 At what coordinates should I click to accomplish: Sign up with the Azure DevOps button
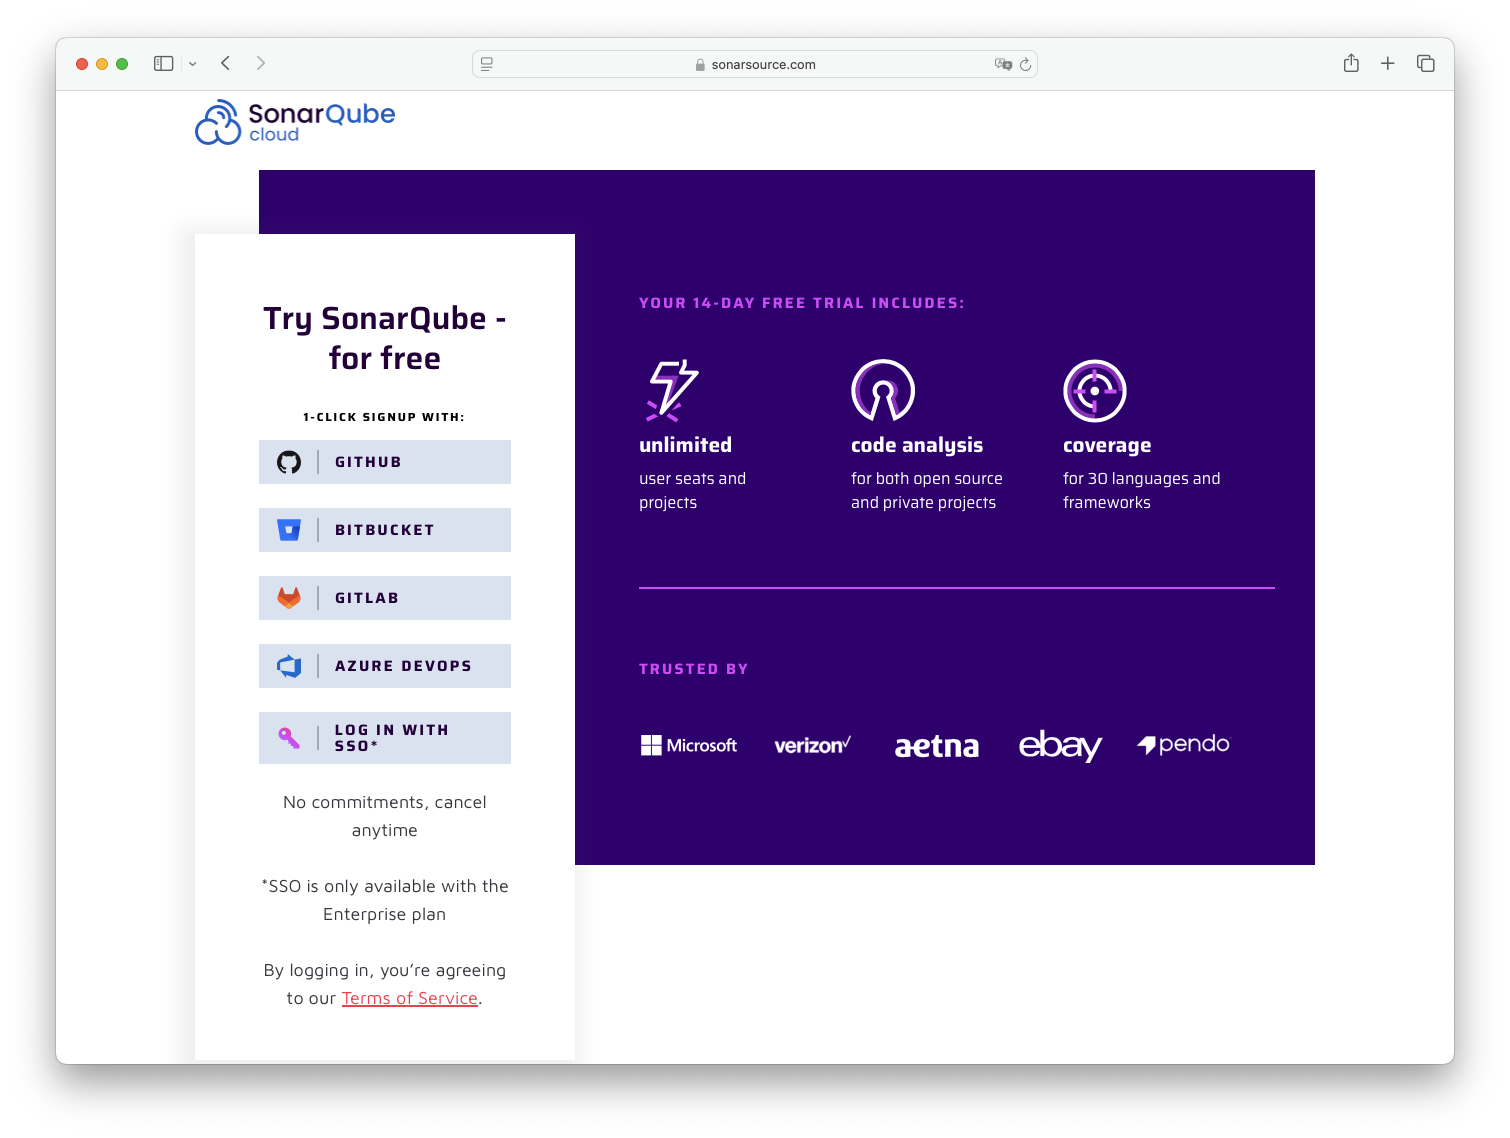(385, 666)
